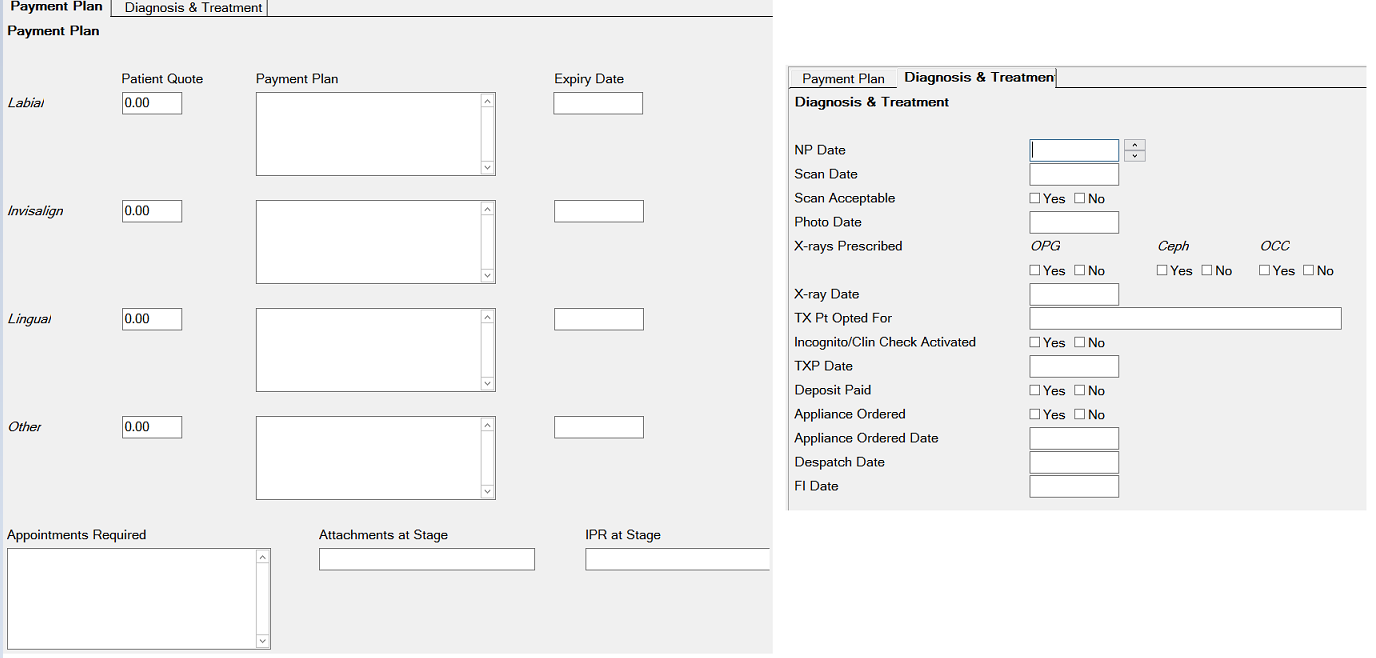Viewport: 1376px width, 658px height.
Task: Click the FI Date field
Action: click(1073, 486)
